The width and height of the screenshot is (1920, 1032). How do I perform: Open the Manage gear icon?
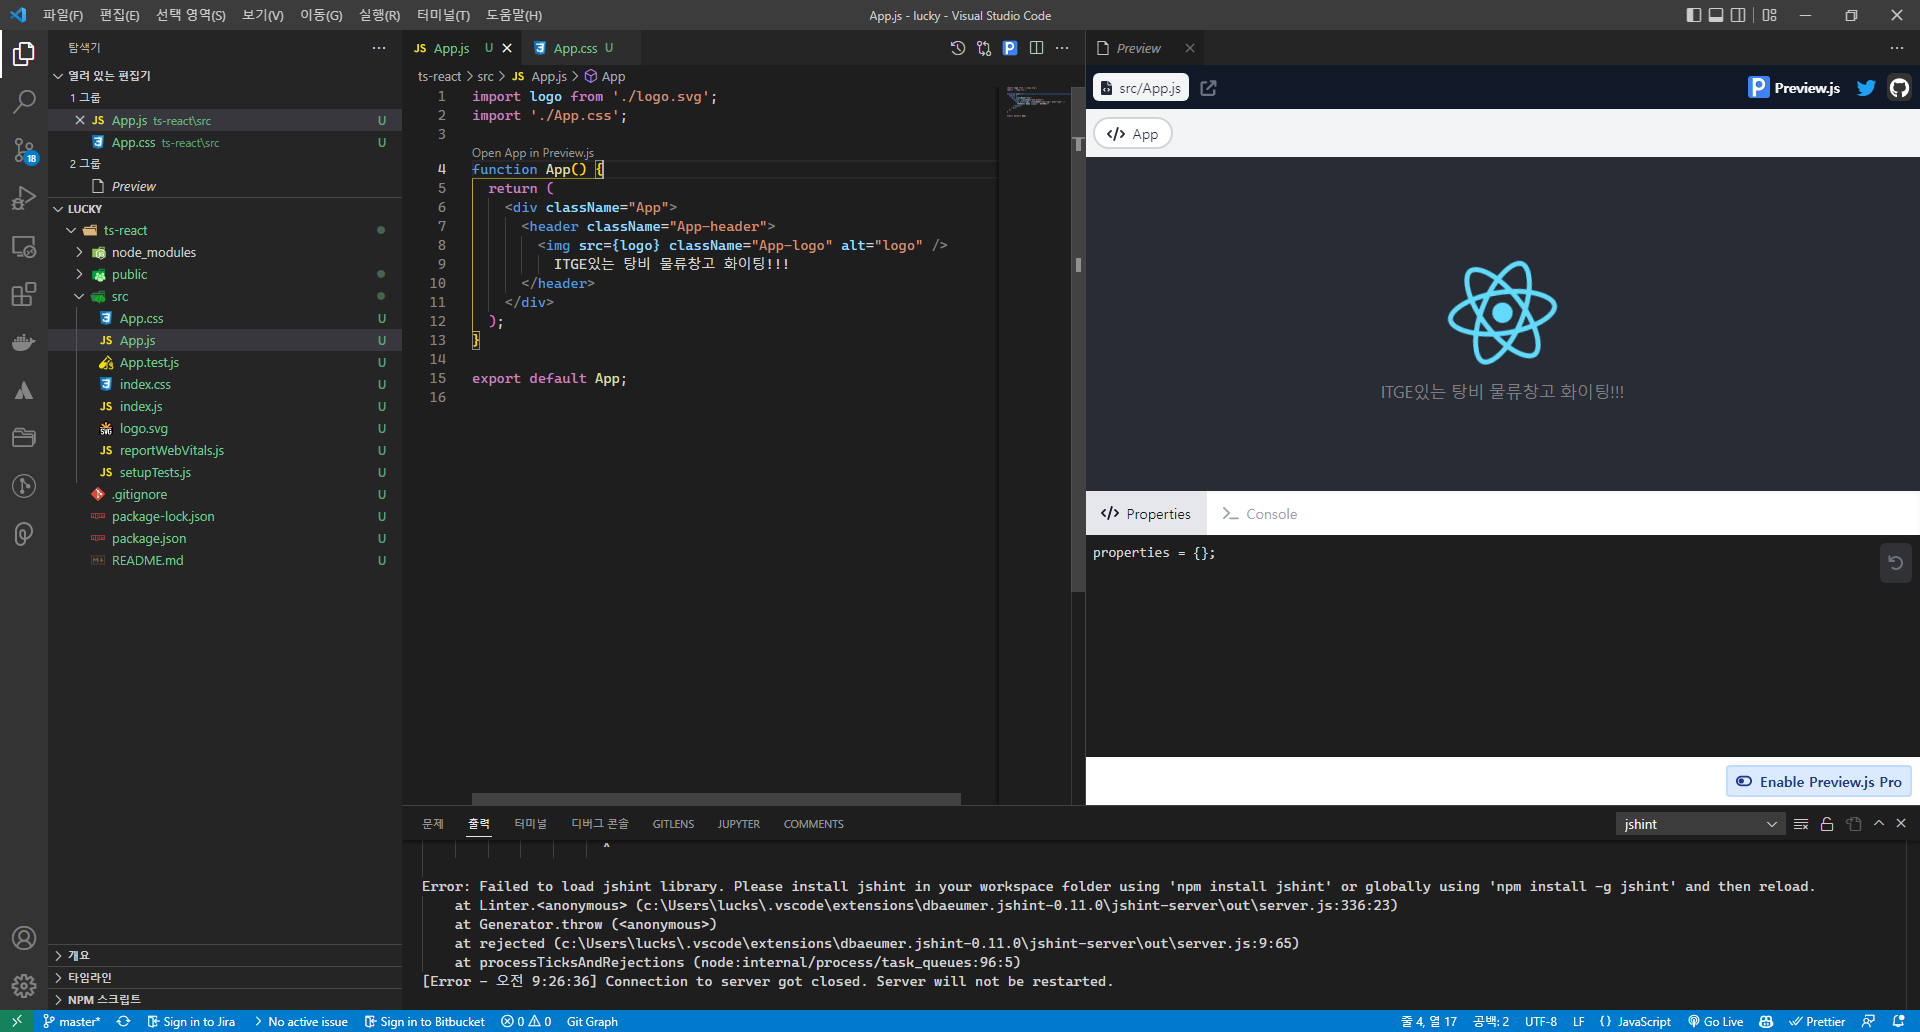(x=24, y=986)
